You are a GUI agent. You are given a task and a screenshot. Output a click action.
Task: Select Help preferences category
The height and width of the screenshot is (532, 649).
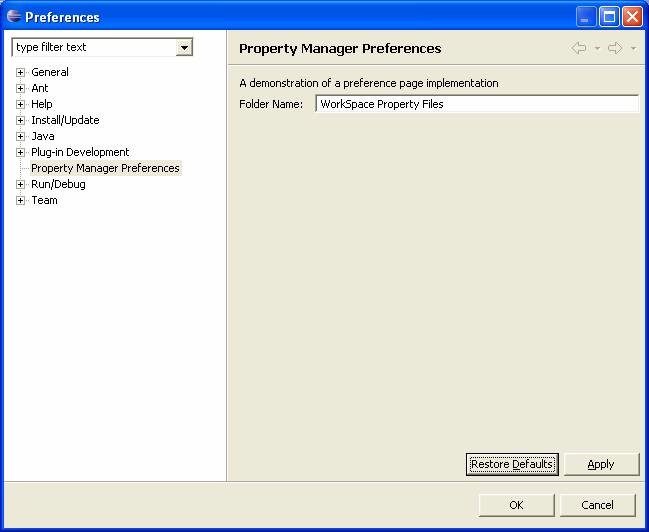click(42, 104)
